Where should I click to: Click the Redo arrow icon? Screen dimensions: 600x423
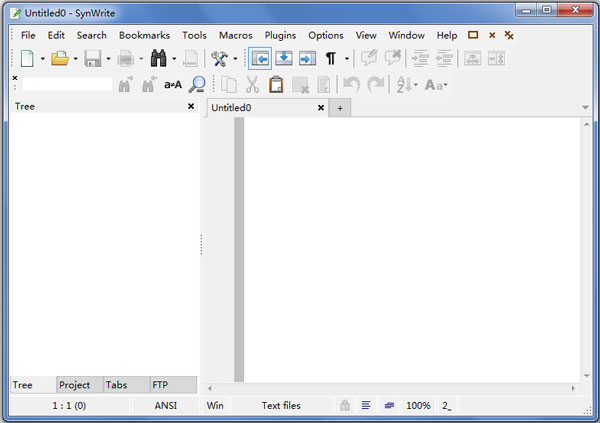click(375, 85)
